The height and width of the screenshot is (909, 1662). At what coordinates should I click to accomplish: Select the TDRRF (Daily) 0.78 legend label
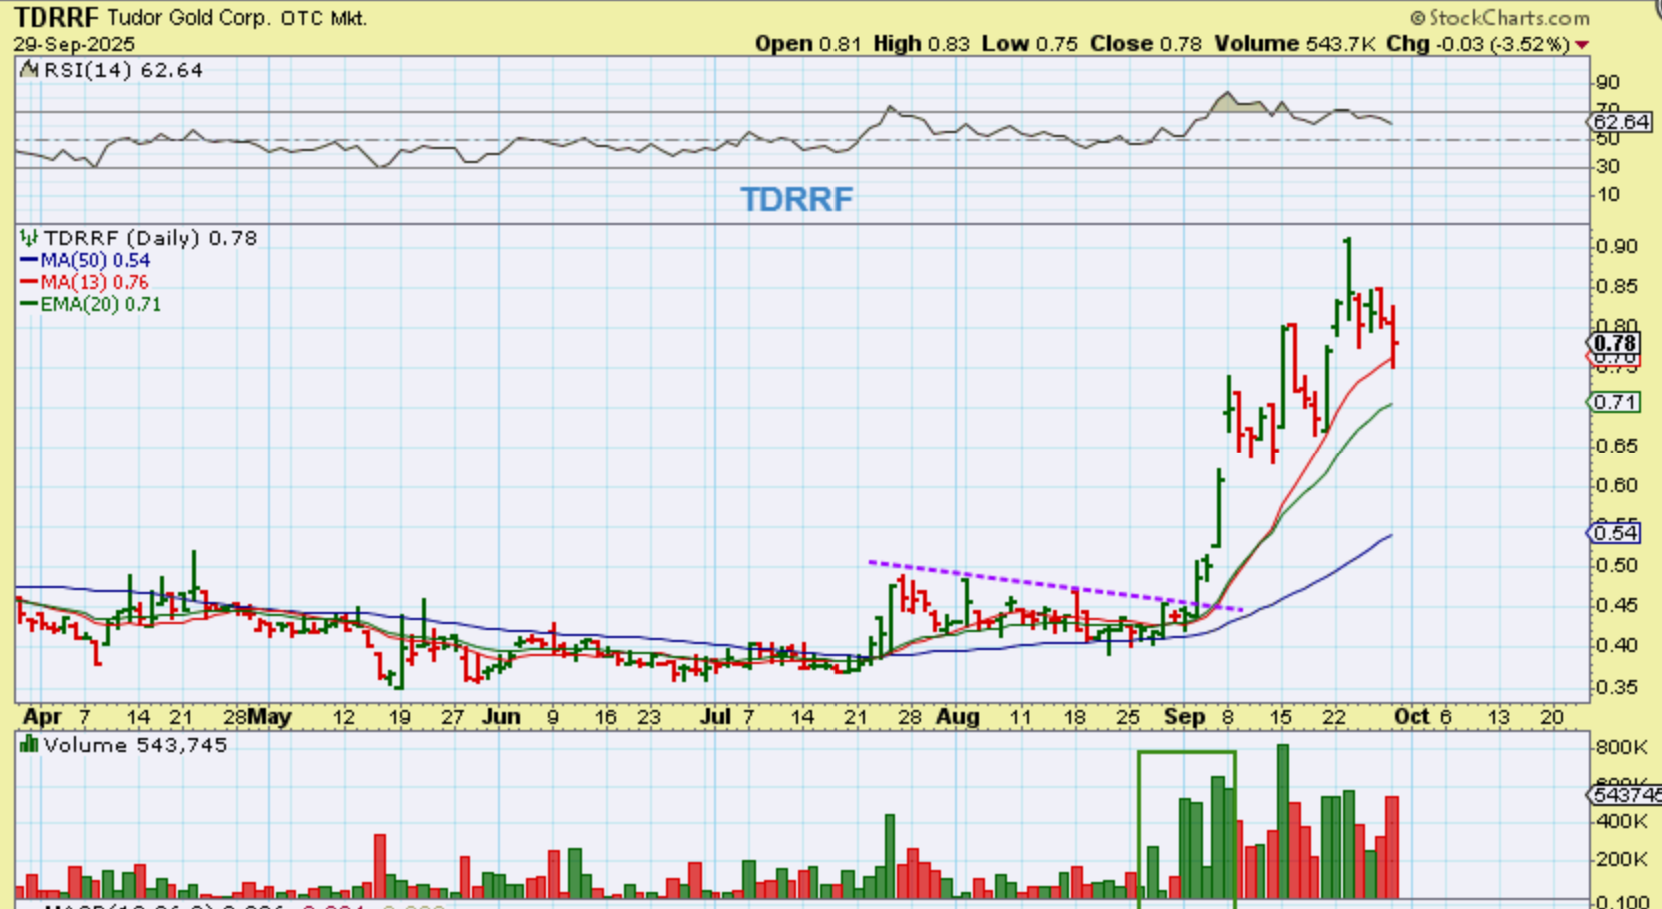(x=150, y=238)
